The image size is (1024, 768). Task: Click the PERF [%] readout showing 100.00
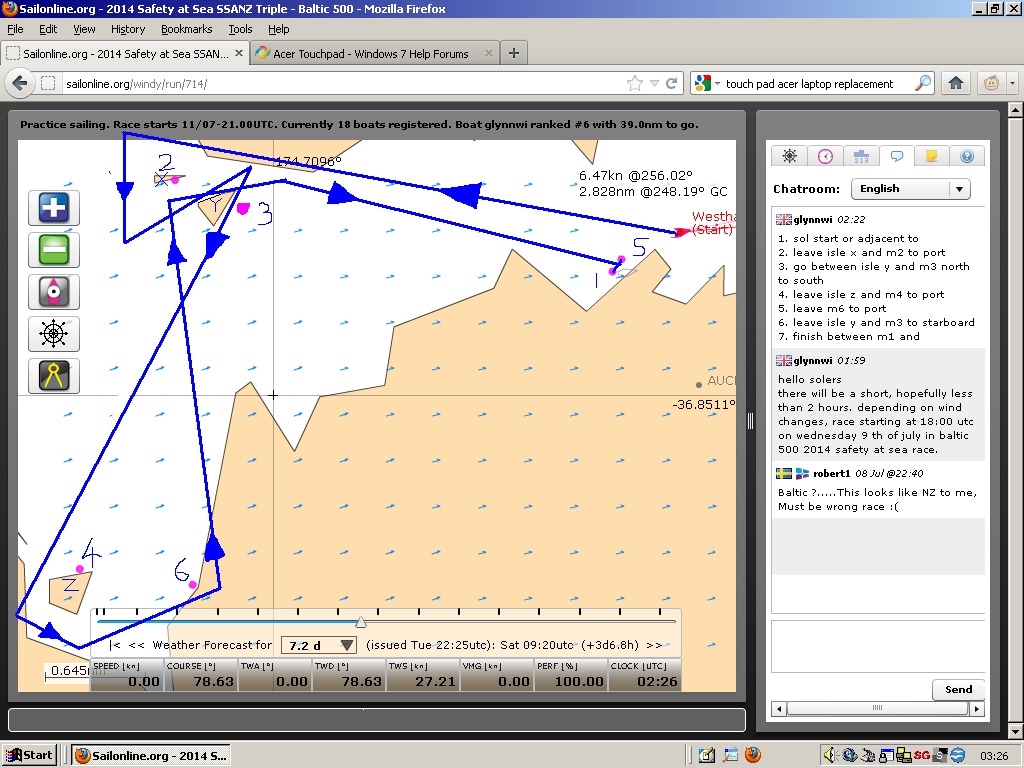pos(570,675)
